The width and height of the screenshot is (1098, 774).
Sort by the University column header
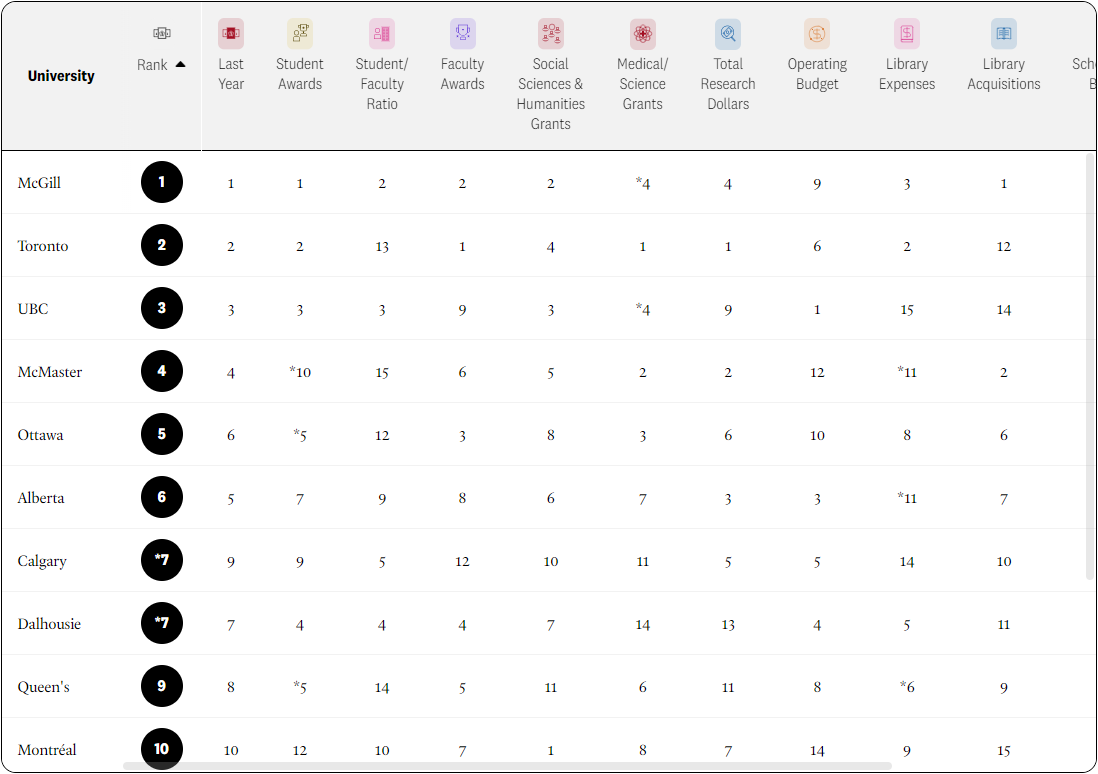[x=61, y=76]
